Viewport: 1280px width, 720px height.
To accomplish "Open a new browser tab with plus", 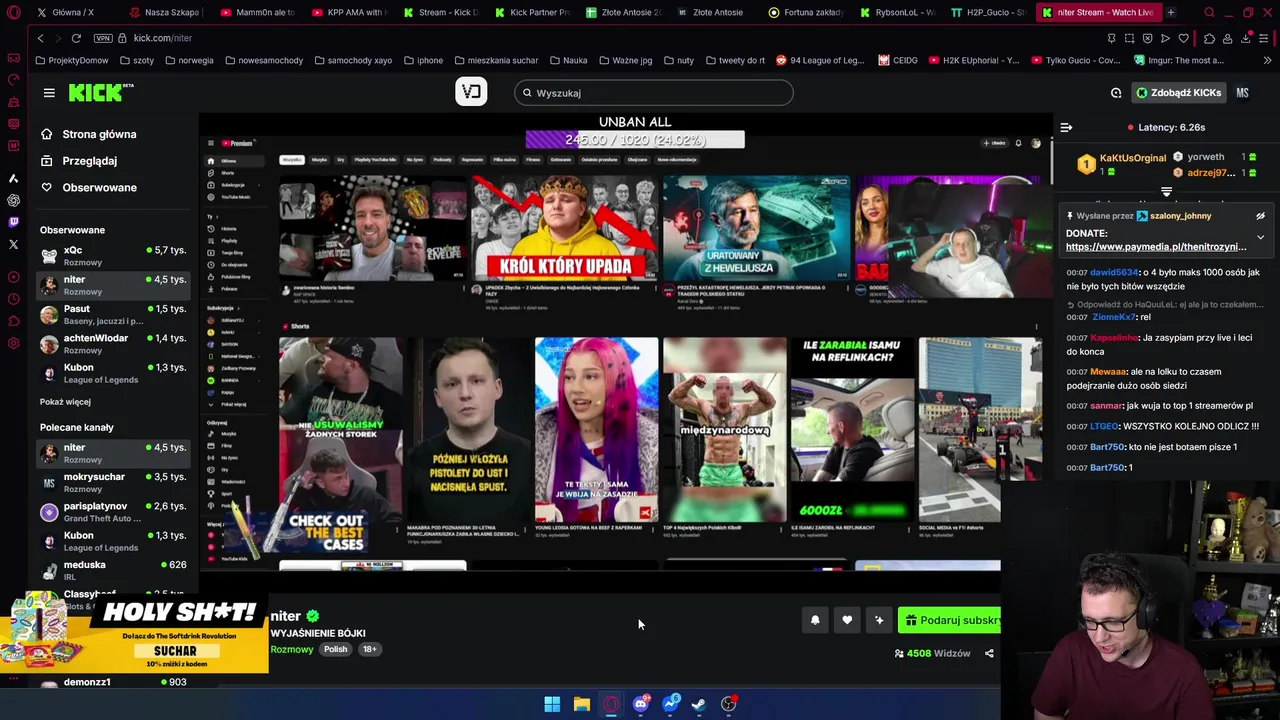I will point(1171,13).
